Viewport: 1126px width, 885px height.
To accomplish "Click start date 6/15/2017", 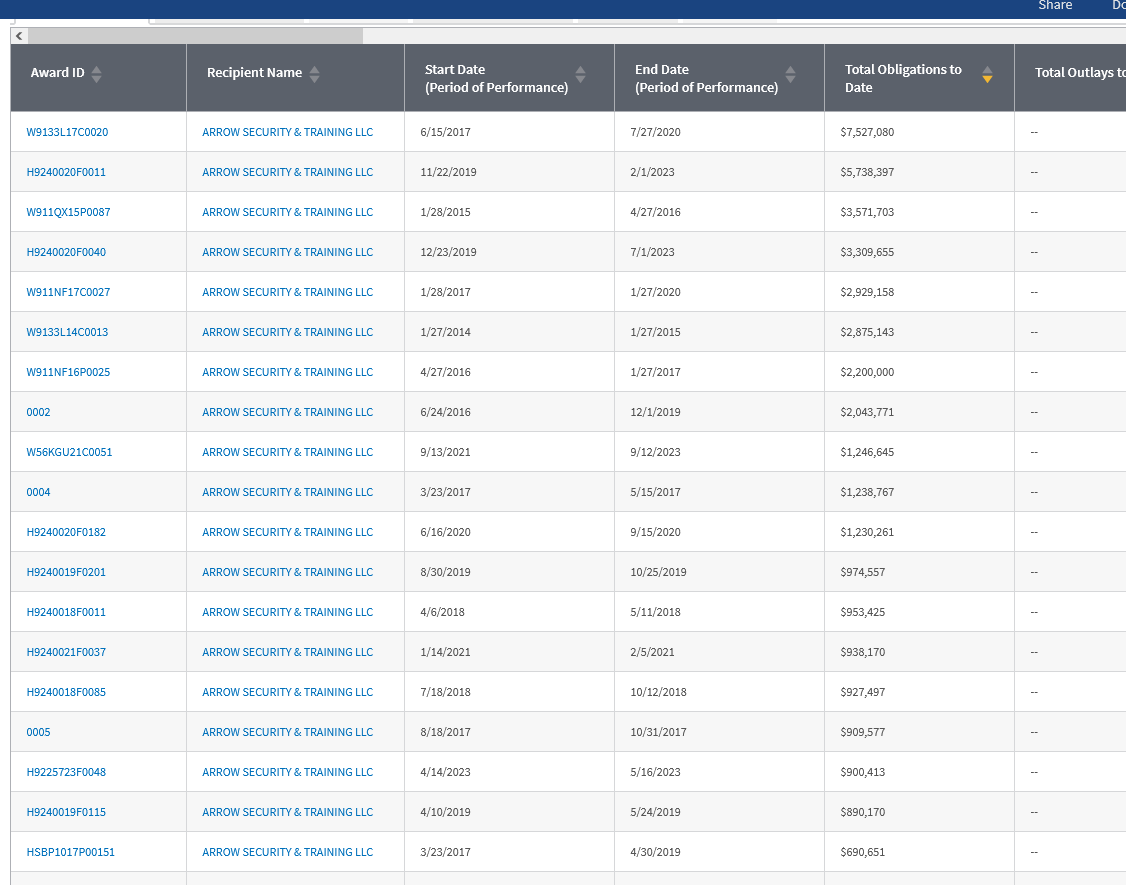I will [x=445, y=132].
